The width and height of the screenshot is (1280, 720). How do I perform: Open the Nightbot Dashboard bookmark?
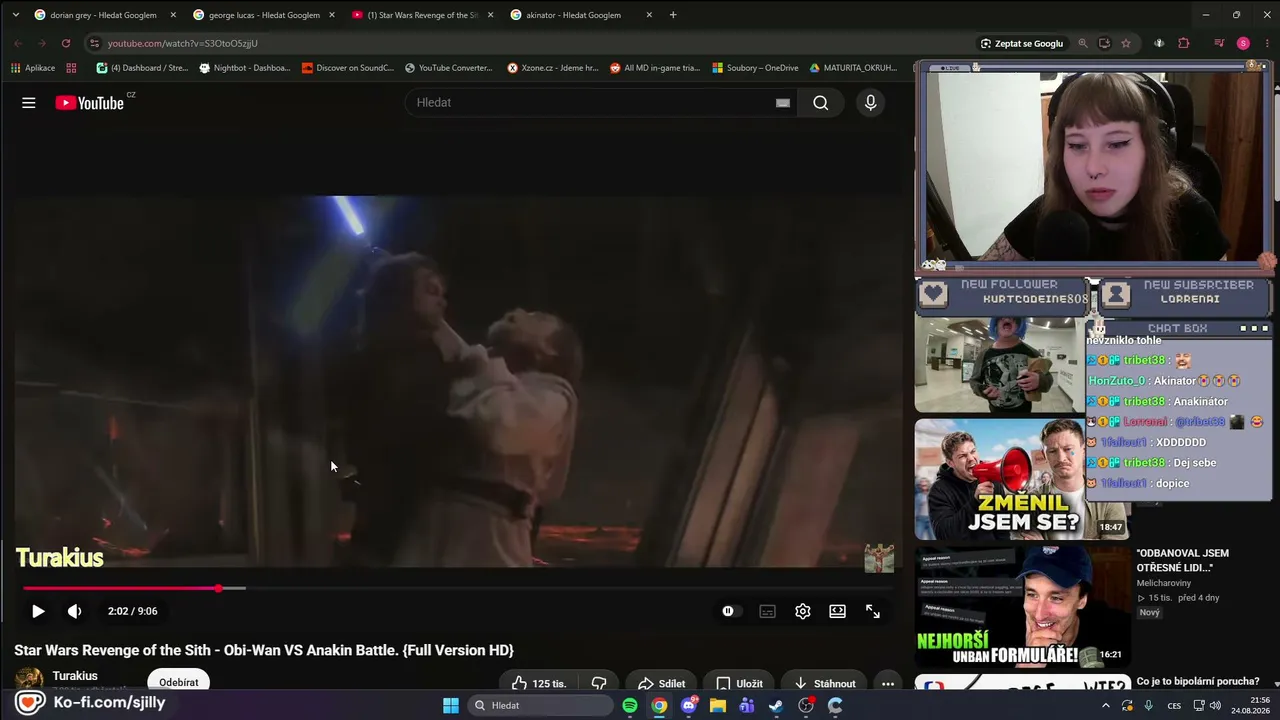[x=245, y=68]
